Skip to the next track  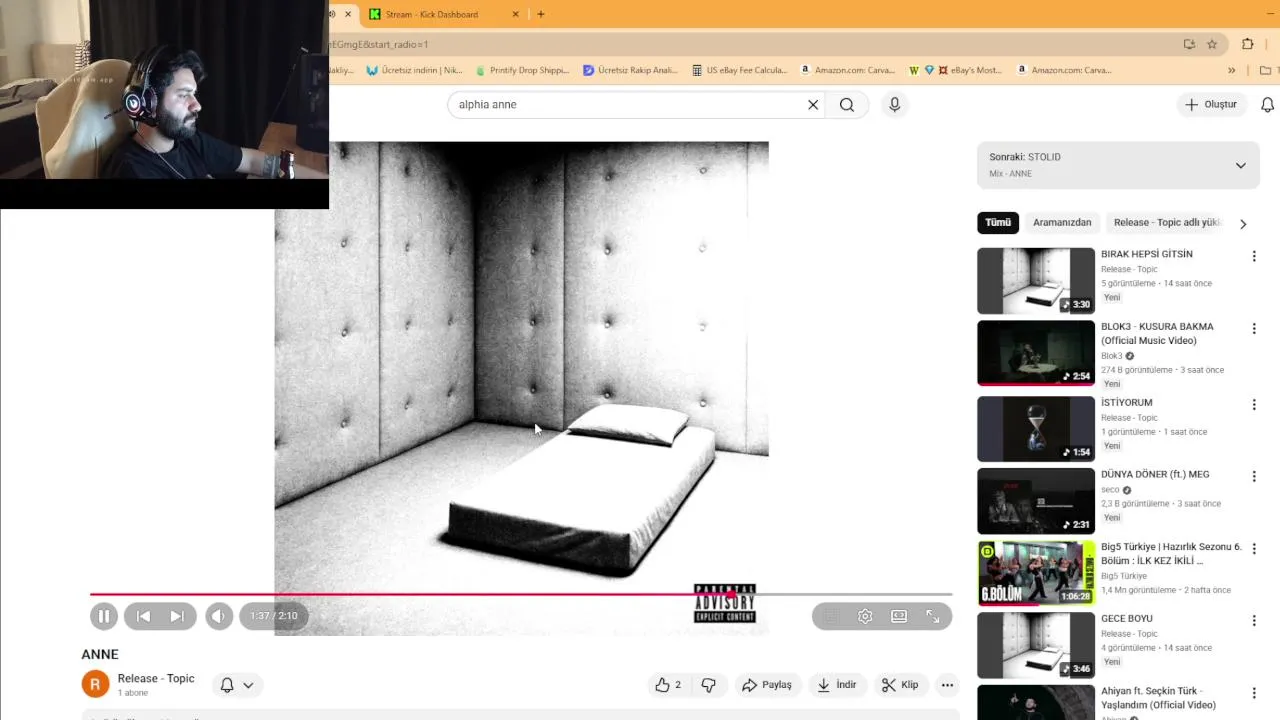(x=177, y=616)
